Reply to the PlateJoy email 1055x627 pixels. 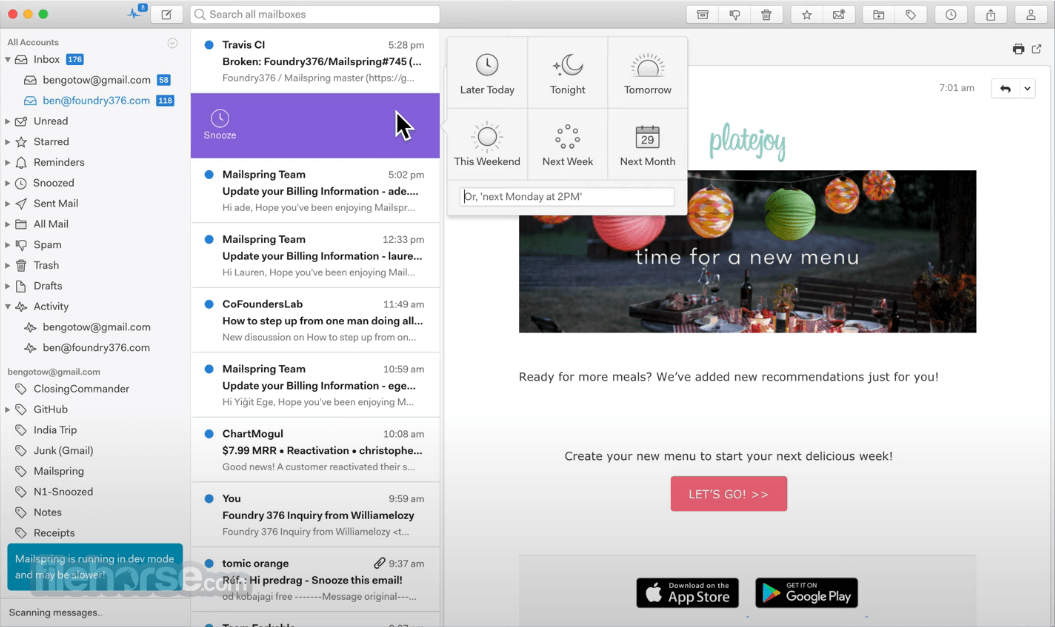1005,88
